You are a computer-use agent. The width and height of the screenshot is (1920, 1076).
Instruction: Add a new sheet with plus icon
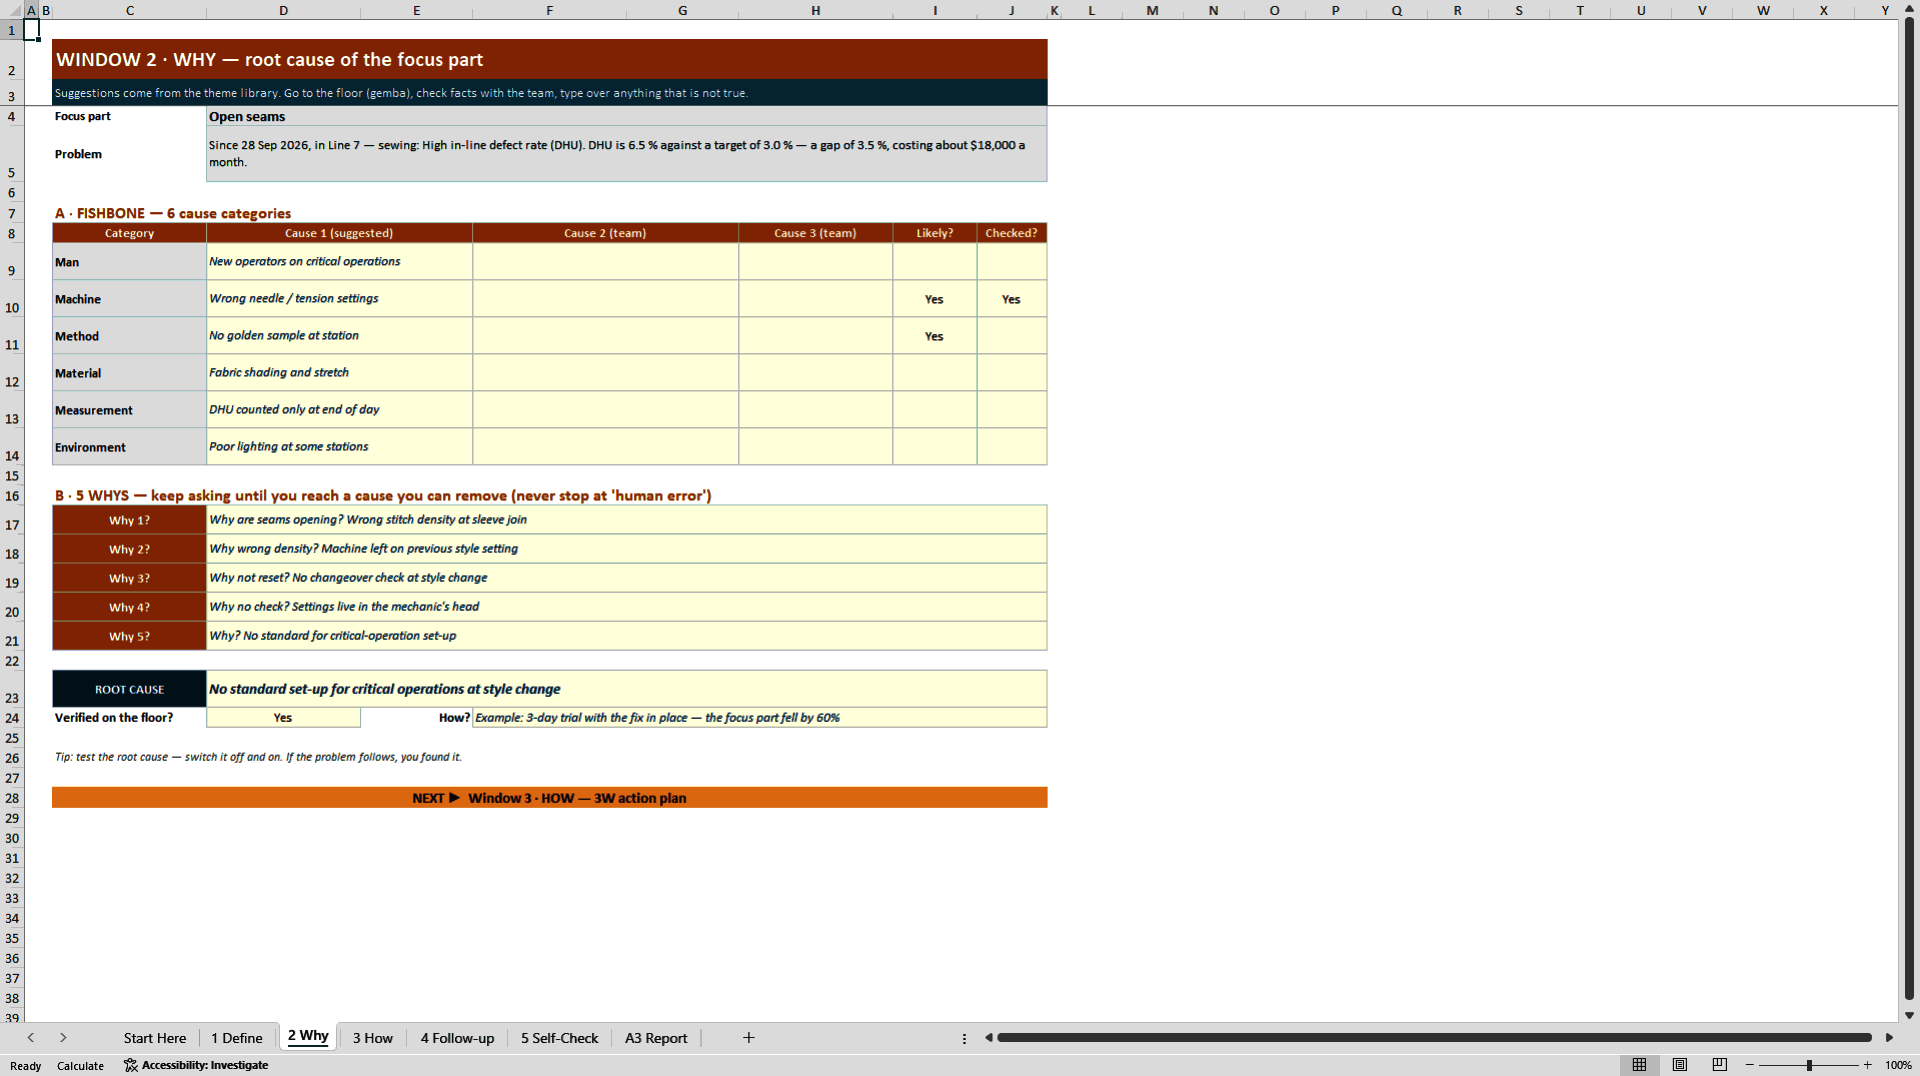tap(748, 1038)
